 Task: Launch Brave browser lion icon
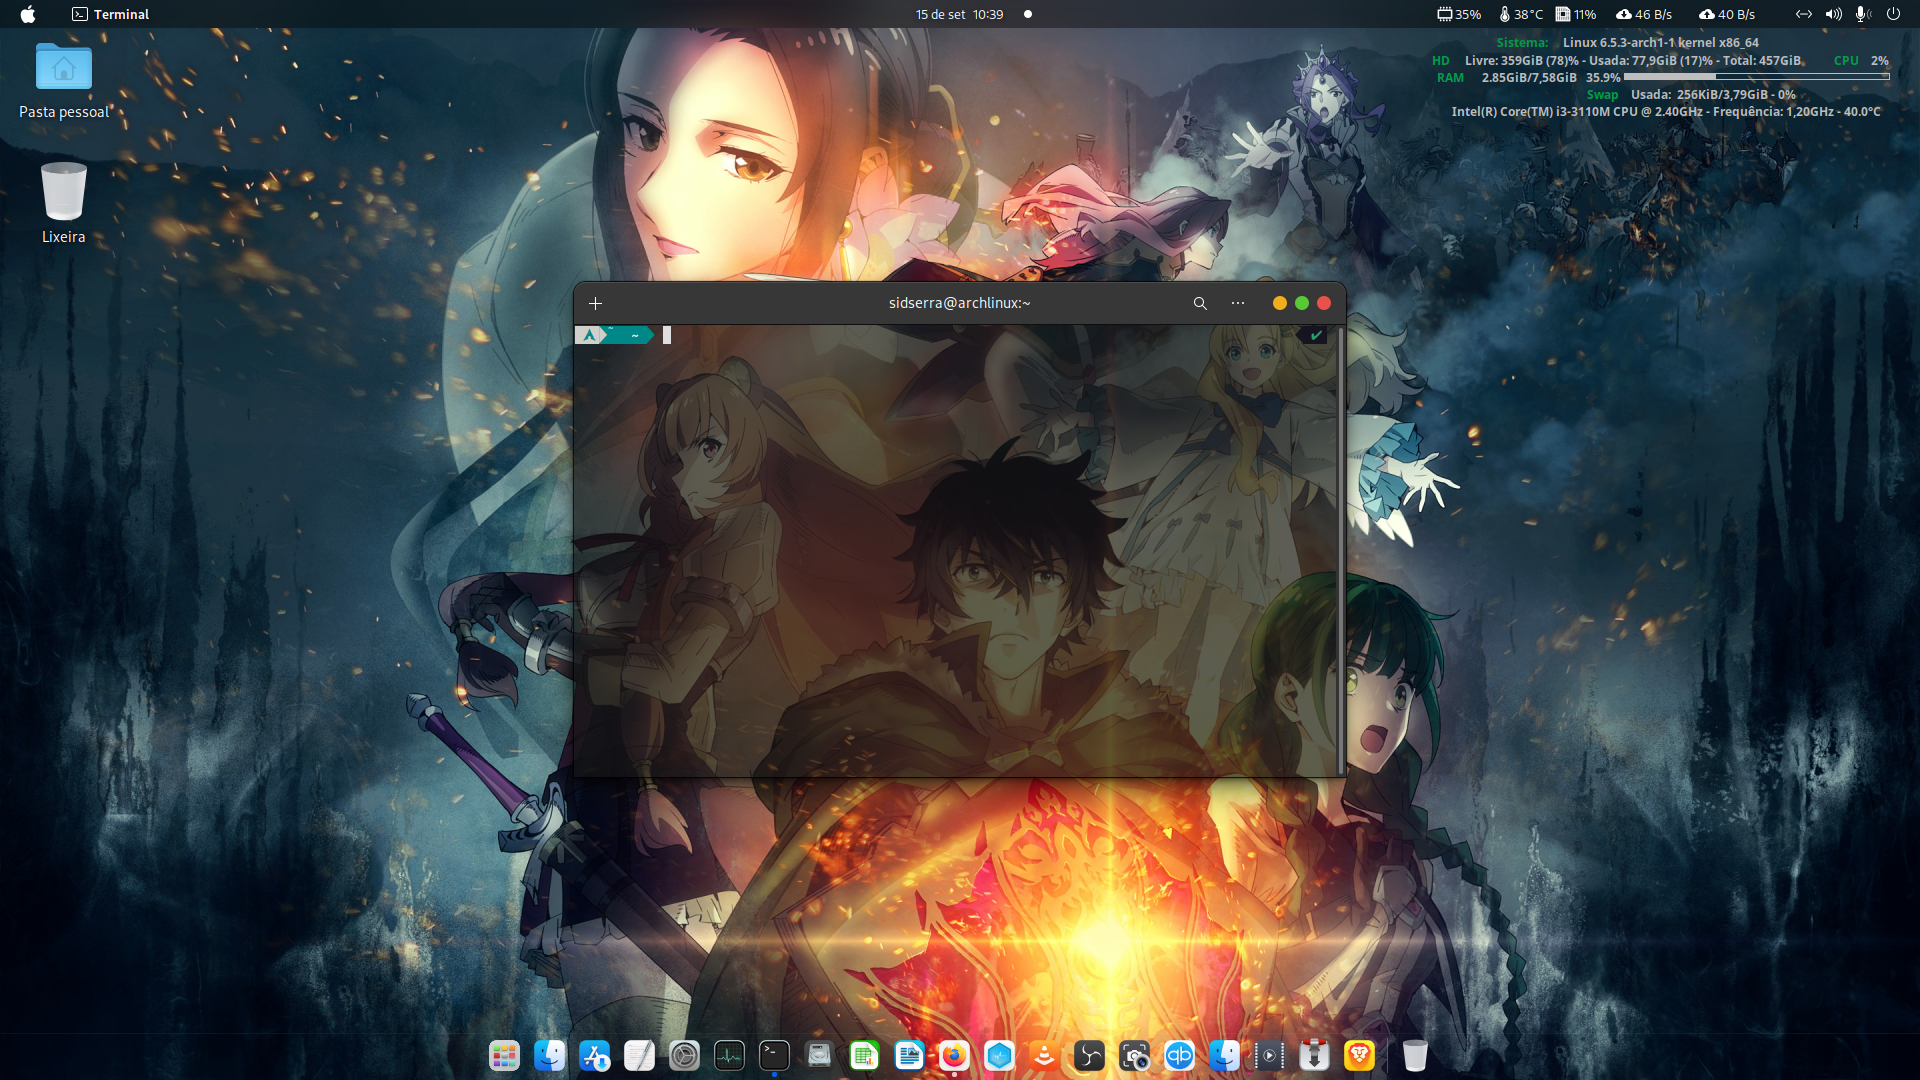click(1359, 1055)
